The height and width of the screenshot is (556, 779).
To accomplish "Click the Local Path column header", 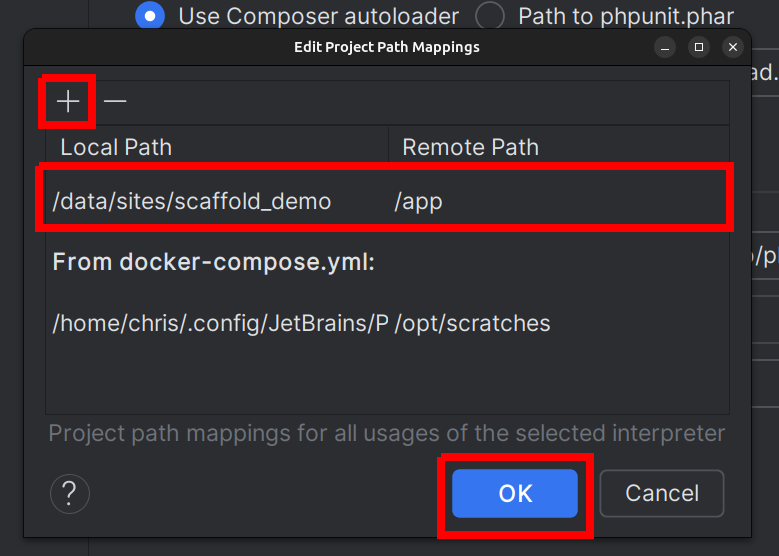I will [116, 147].
